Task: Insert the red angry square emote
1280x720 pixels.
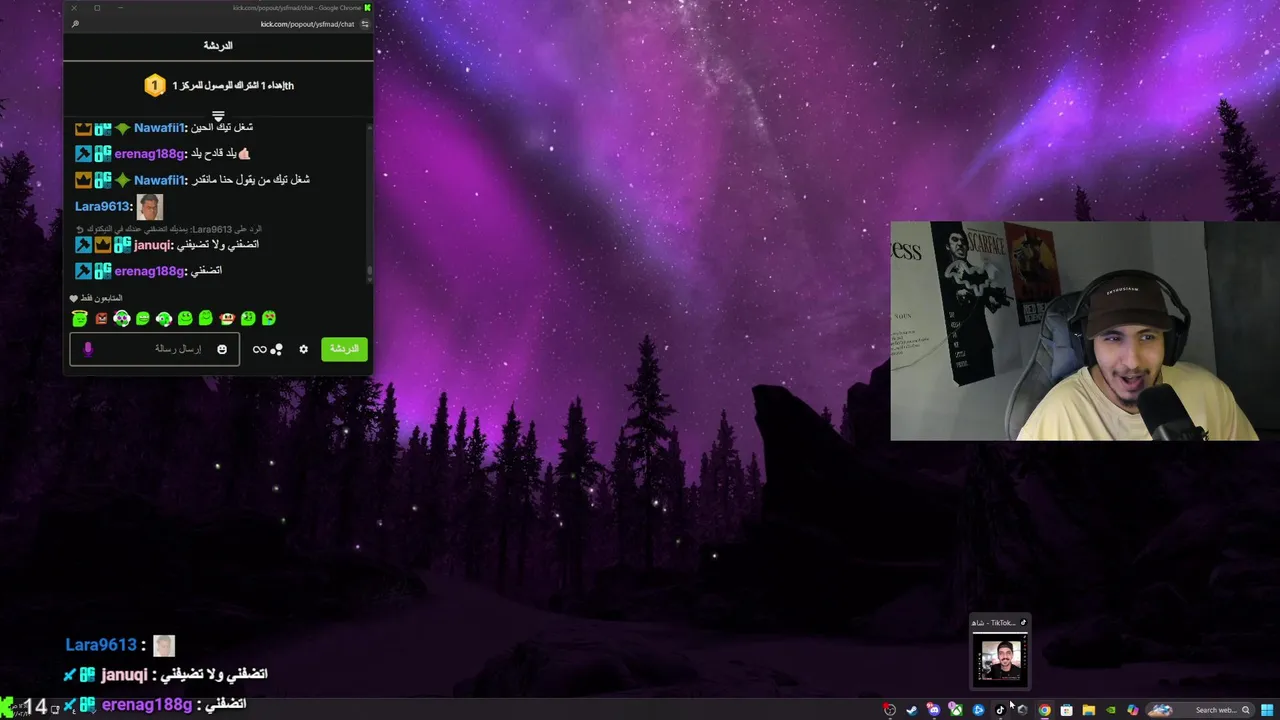Action: (x=101, y=318)
